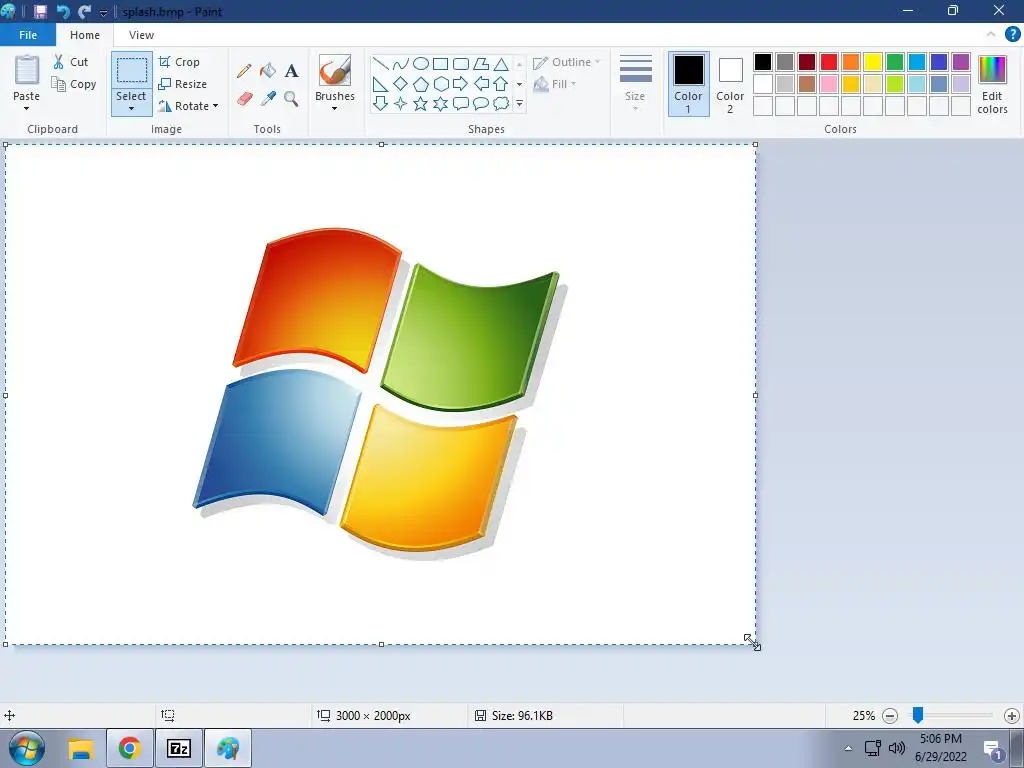Choose the Rectangle shape

coord(441,63)
